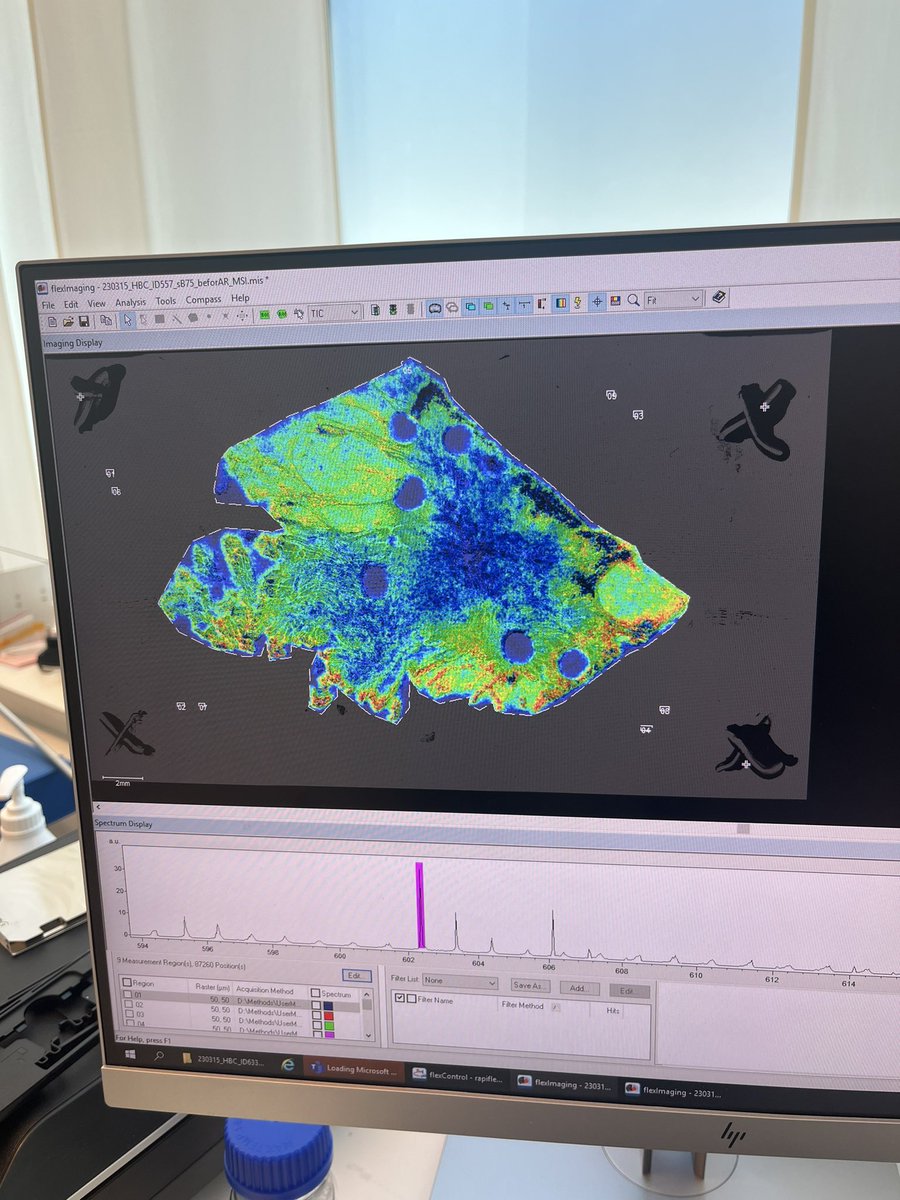Click region list scrollbar down arrow

(x=367, y=1035)
